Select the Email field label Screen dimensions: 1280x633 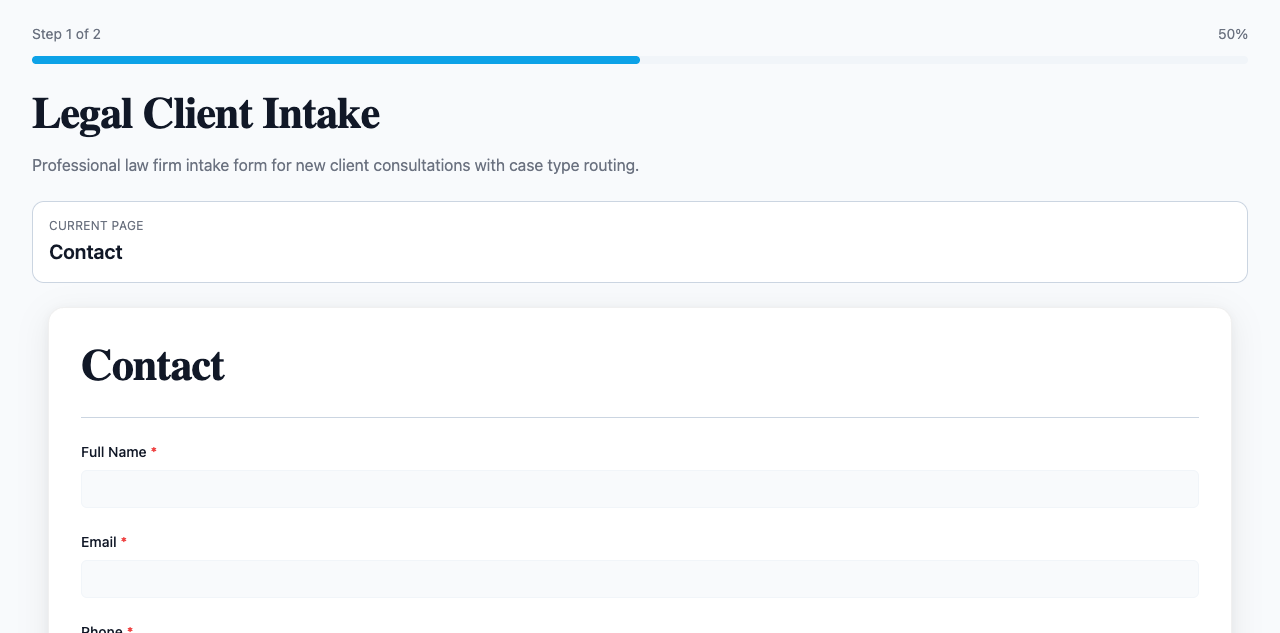click(99, 542)
